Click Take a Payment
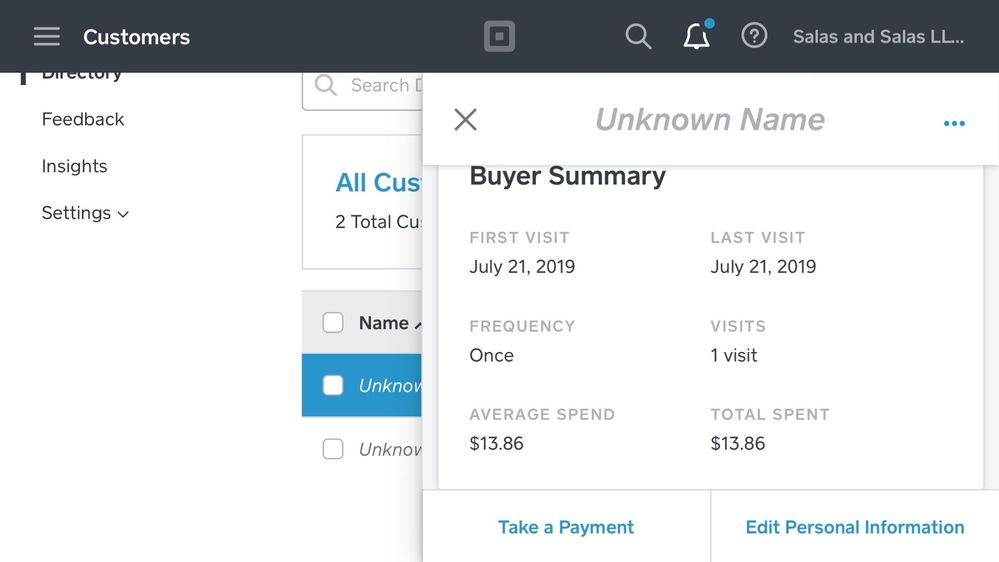 (566, 527)
